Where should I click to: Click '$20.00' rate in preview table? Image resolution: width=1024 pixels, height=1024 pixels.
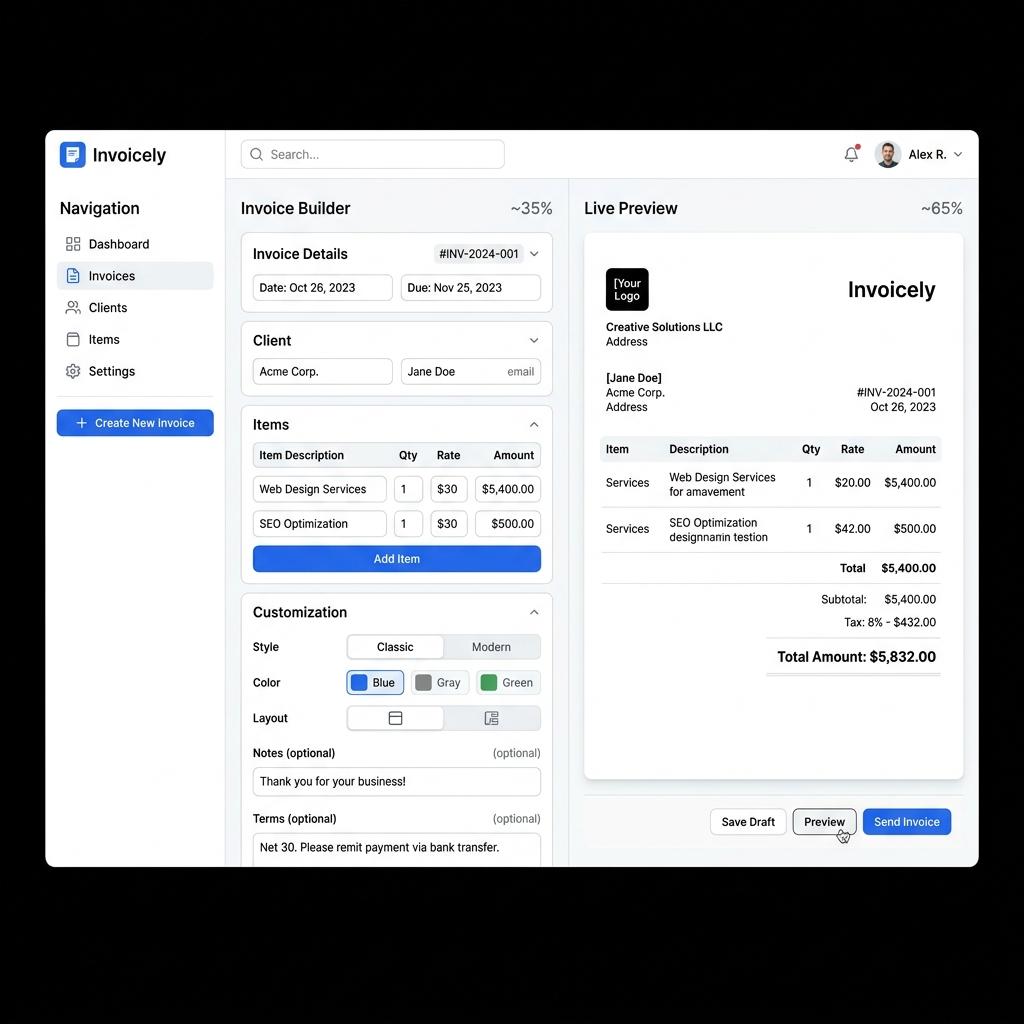(852, 483)
